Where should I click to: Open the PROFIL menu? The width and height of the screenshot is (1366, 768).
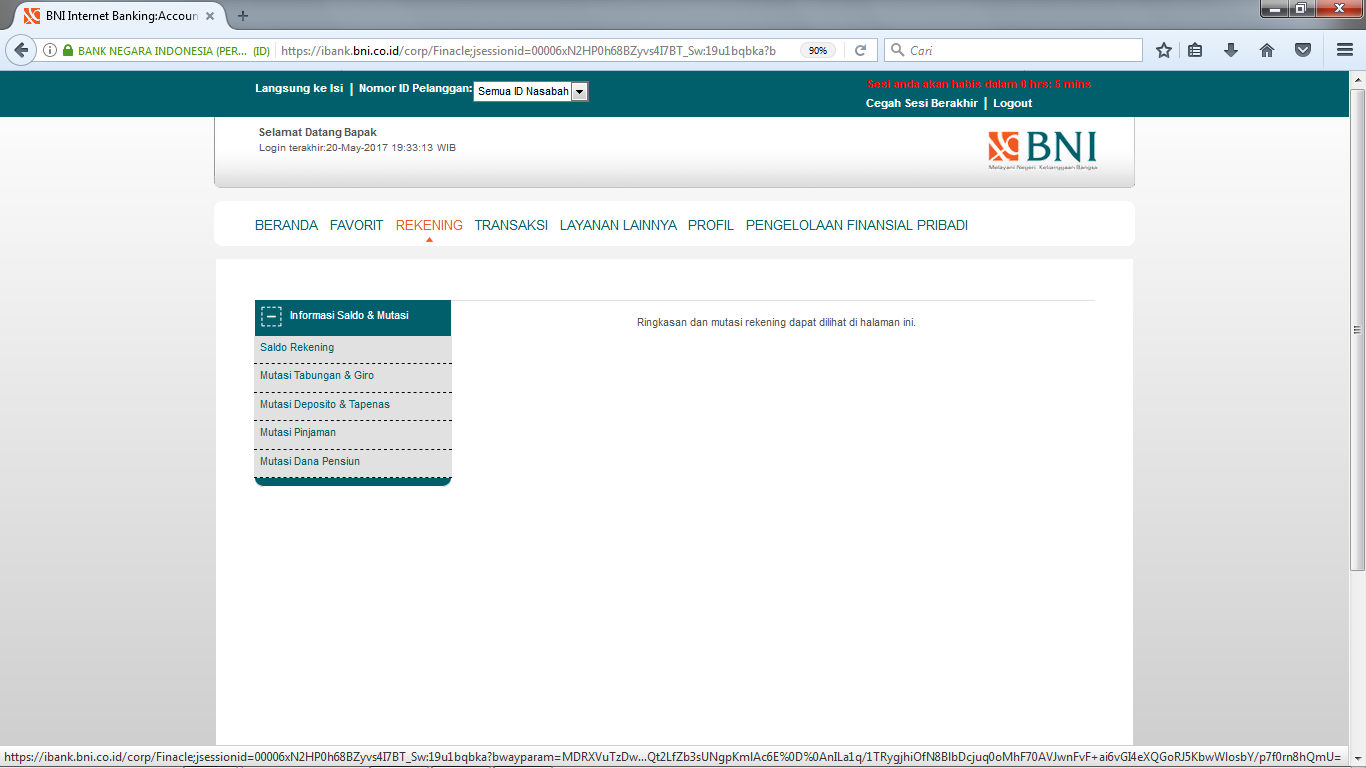[711, 225]
